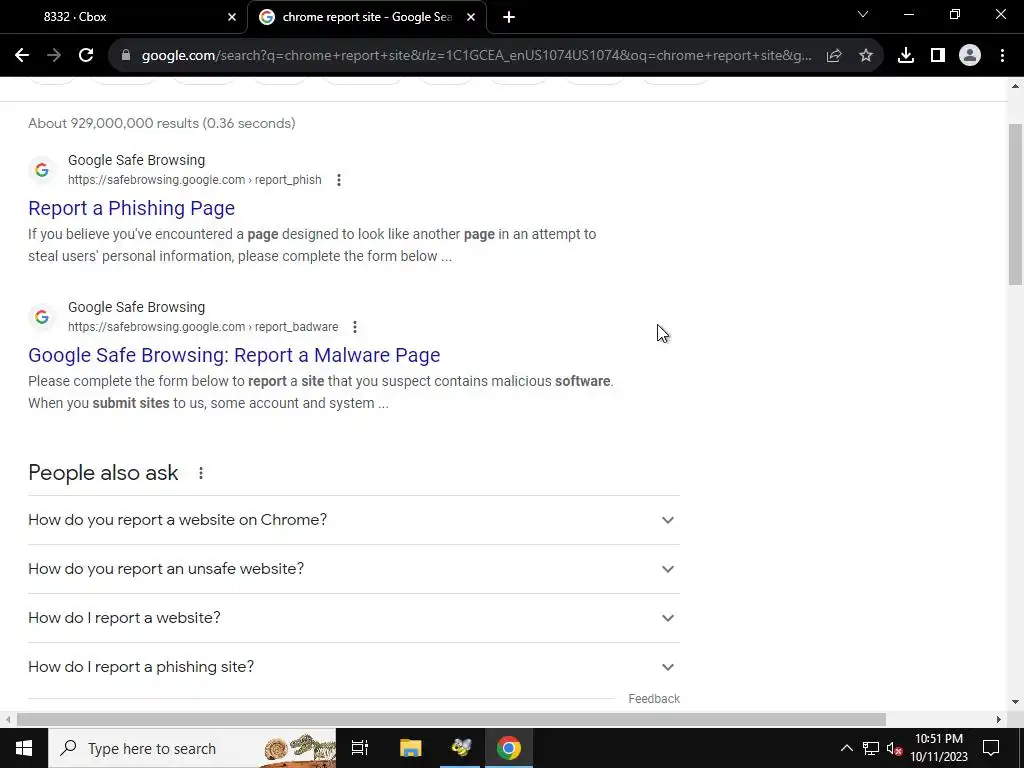Click the vertical scrollbar thumb
1024x768 pixels.
point(1015,204)
